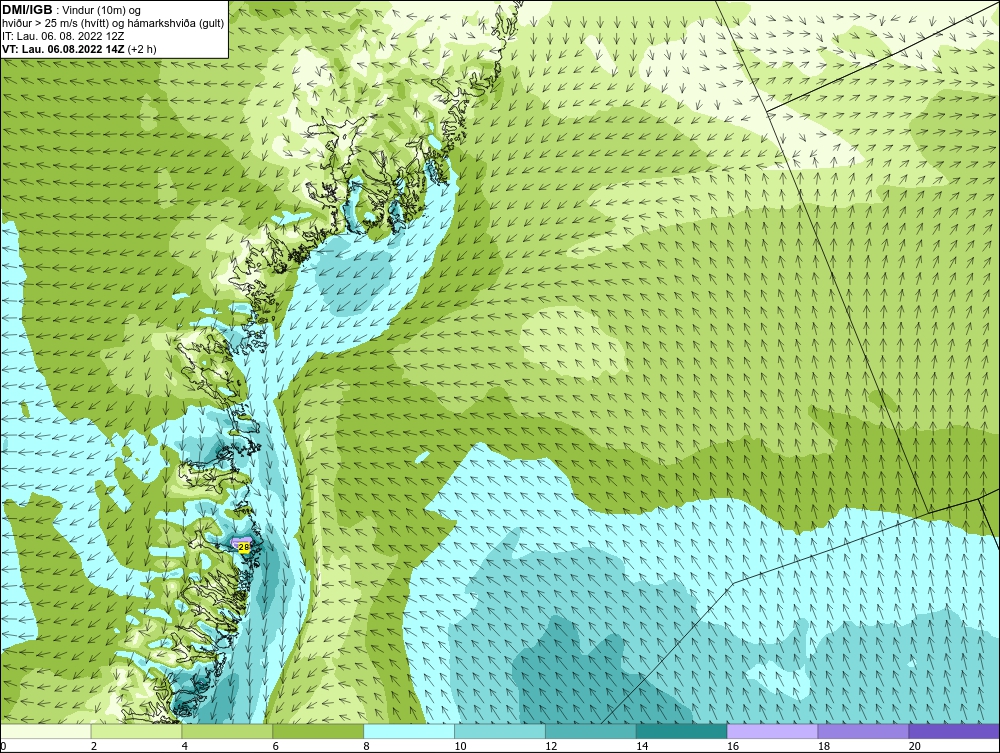Click the legend label 4
The width and height of the screenshot is (1000, 753).
184,746
